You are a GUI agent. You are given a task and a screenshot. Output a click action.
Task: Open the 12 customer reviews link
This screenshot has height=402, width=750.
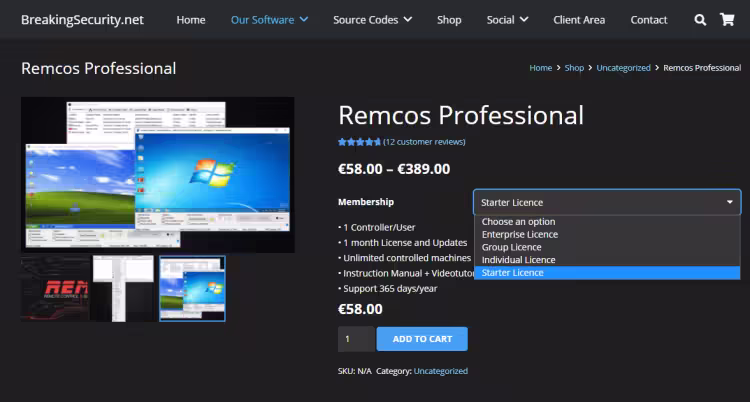(424, 142)
